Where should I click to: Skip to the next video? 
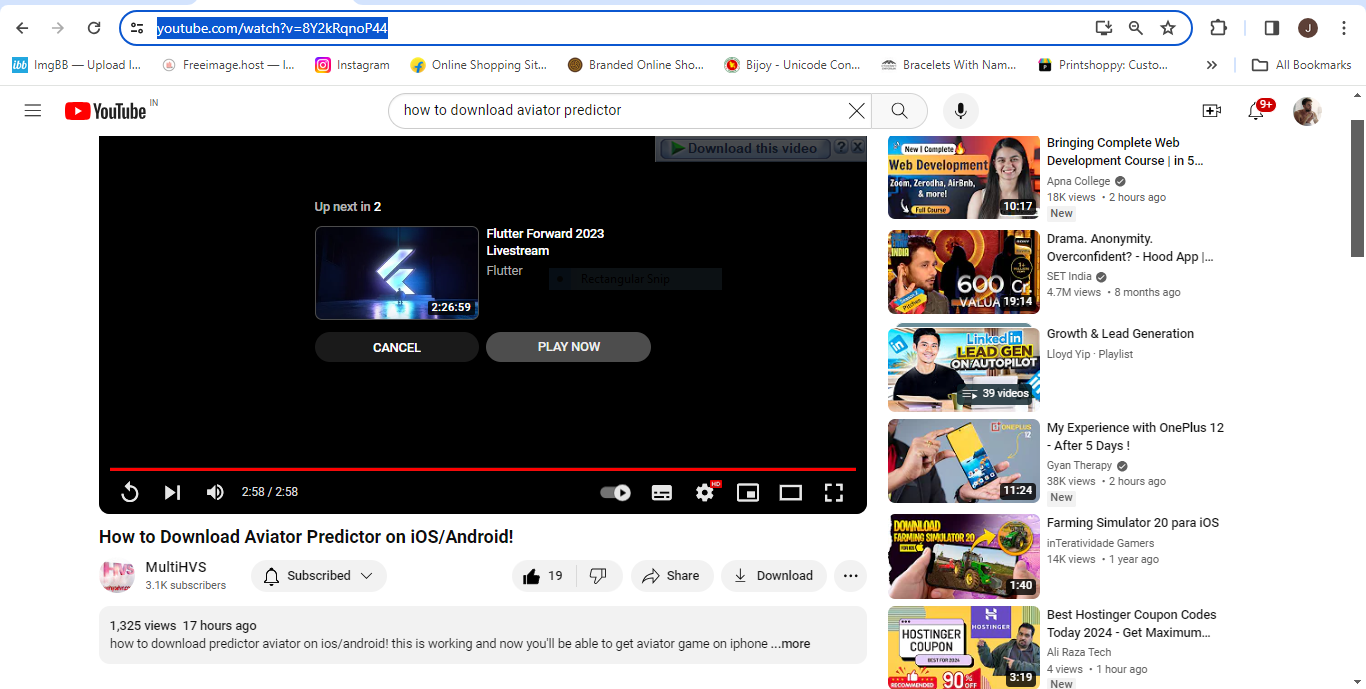[x=172, y=492]
